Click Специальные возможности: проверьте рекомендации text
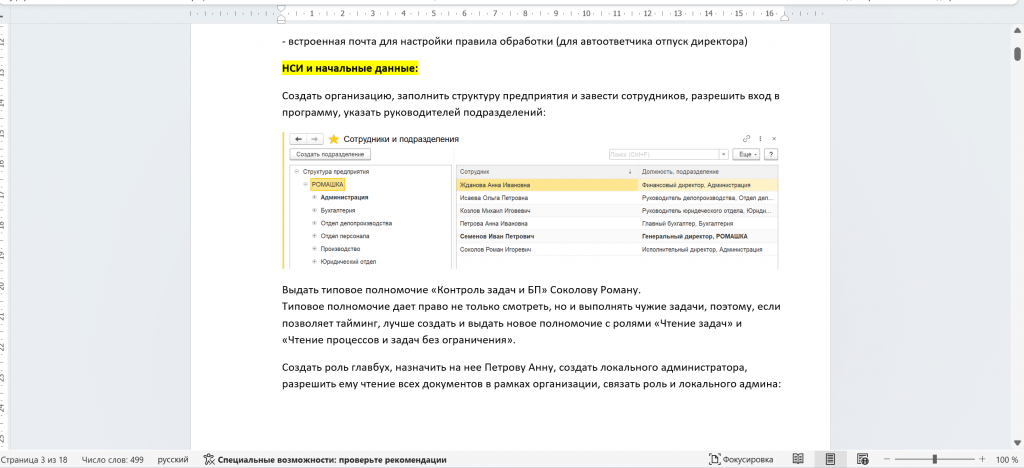Viewport: 1024px width, 468px height. tap(332, 460)
